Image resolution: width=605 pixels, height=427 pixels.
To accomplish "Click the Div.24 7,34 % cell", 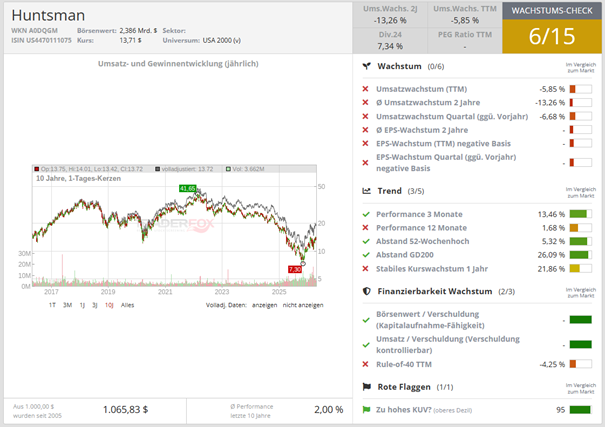I will (x=390, y=41).
